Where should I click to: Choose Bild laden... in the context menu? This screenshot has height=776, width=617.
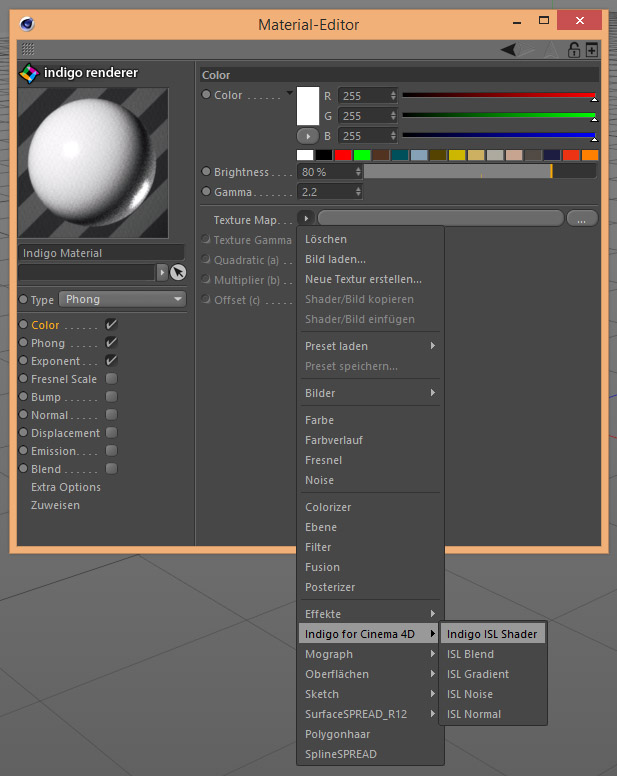335,259
